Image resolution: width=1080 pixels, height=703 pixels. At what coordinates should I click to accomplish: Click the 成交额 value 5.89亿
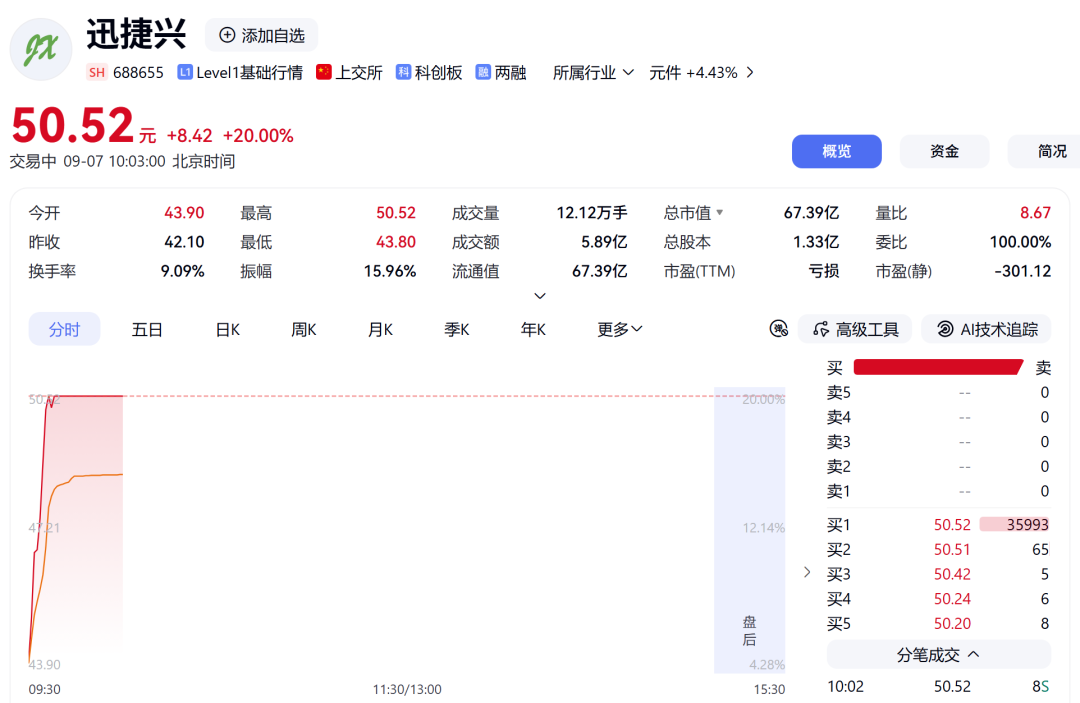click(x=604, y=242)
